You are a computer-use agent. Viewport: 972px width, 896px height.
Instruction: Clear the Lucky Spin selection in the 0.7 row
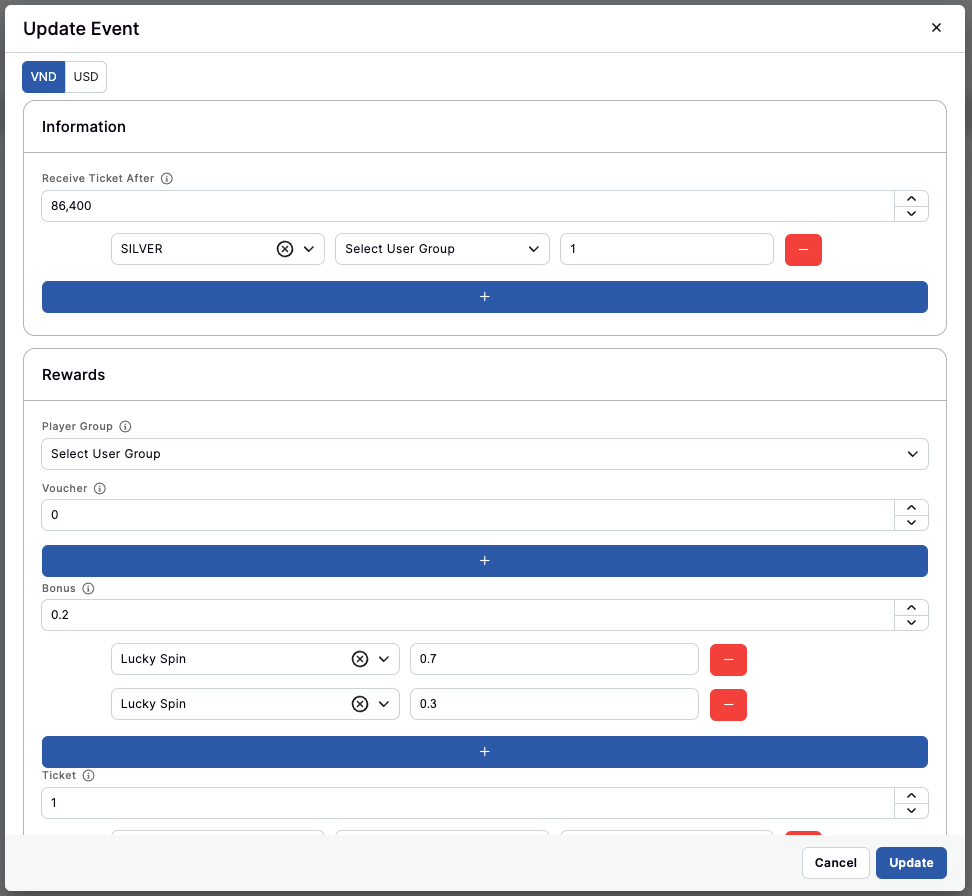[360, 660]
